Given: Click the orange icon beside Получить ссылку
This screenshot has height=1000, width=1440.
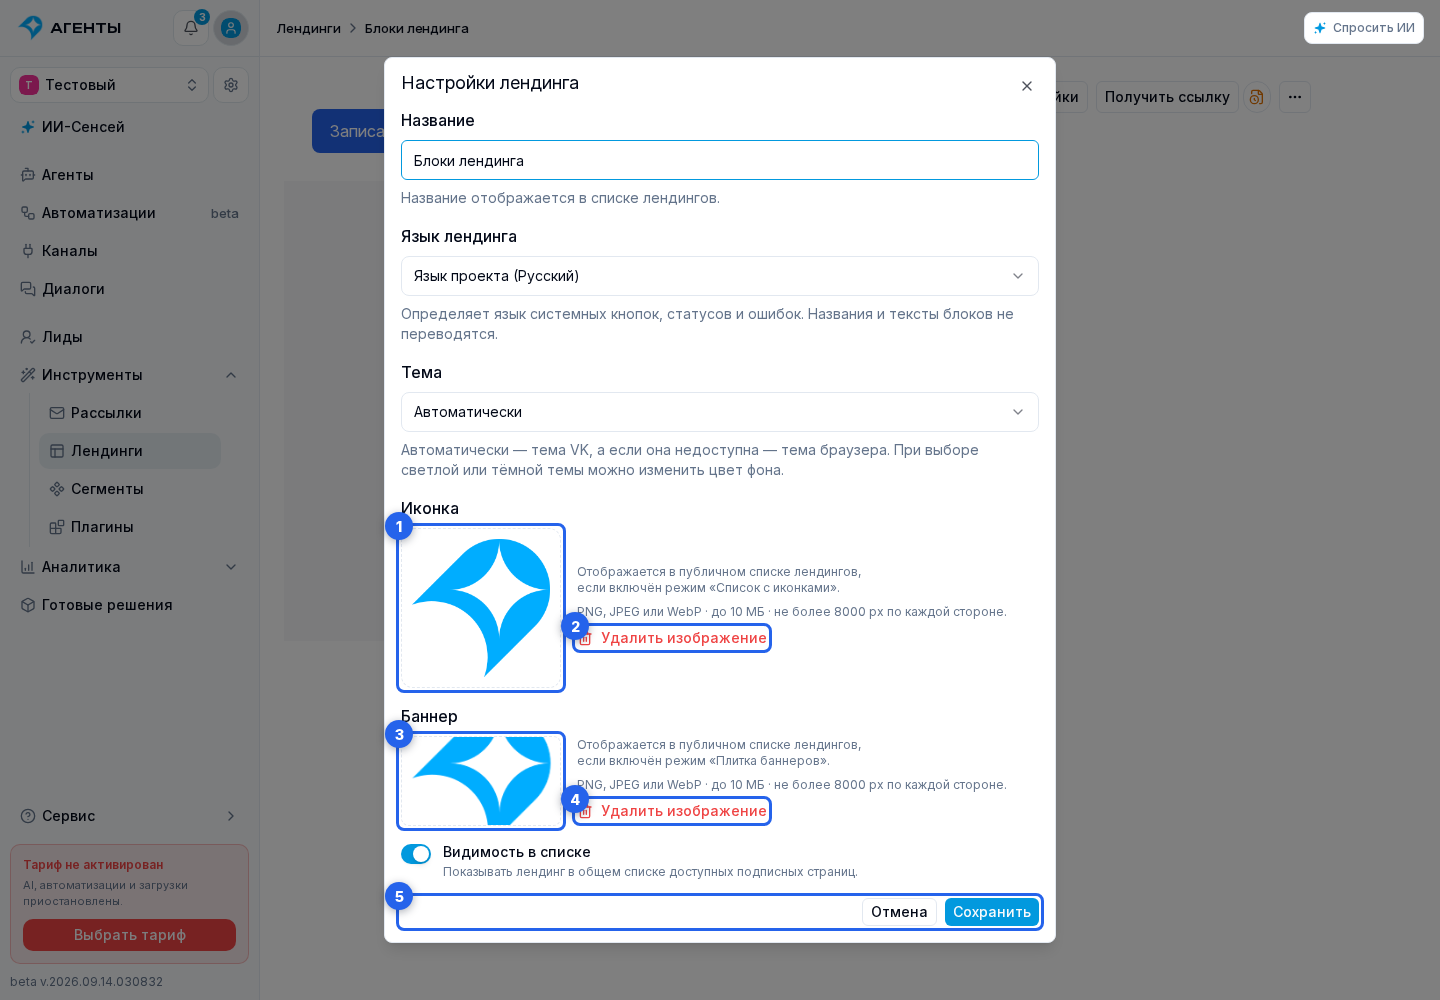Looking at the screenshot, I should tap(1257, 97).
